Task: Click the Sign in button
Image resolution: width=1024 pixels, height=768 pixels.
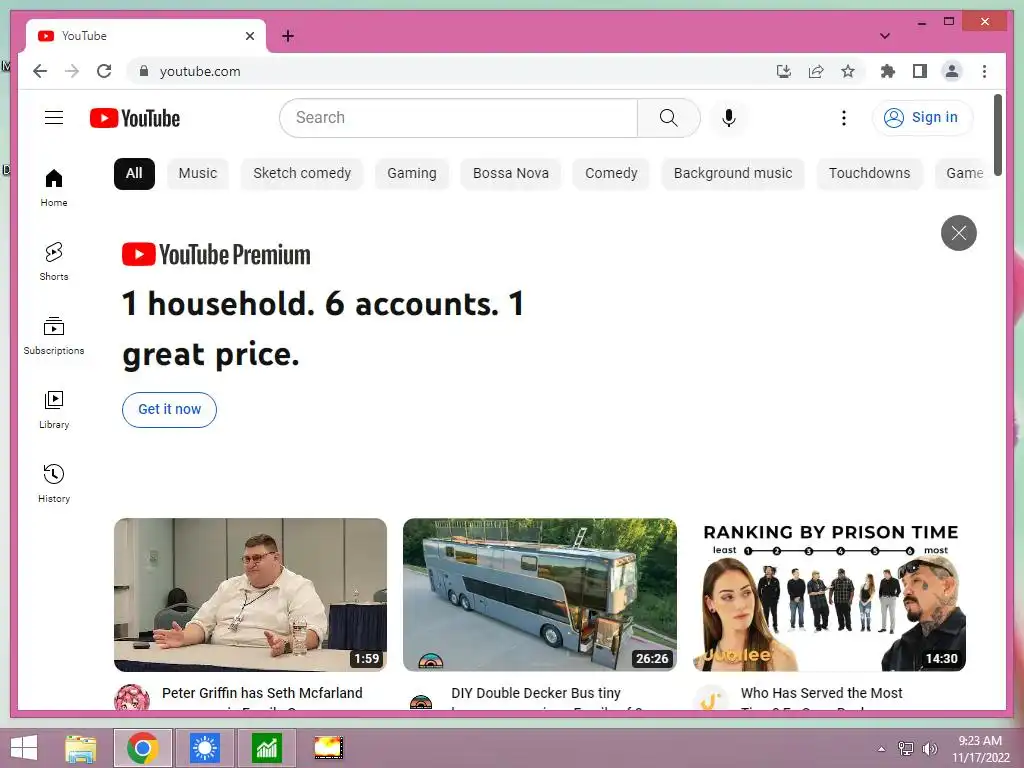Action: click(922, 118)
